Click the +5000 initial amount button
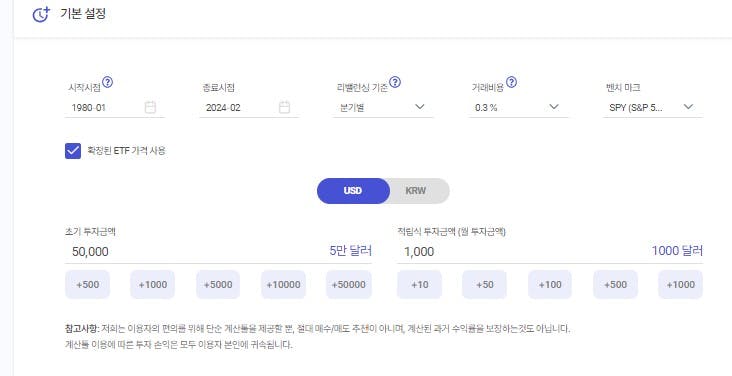This screenshot has width=732, height=376. coord(218,284)
